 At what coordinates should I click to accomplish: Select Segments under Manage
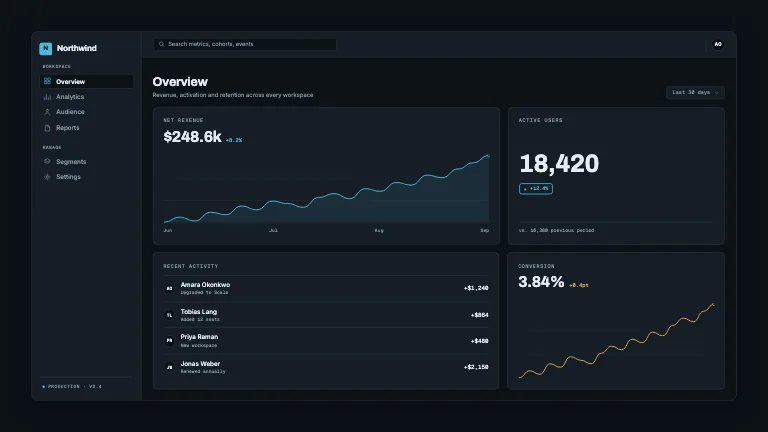pyautogui.click(x=86, y=162)
